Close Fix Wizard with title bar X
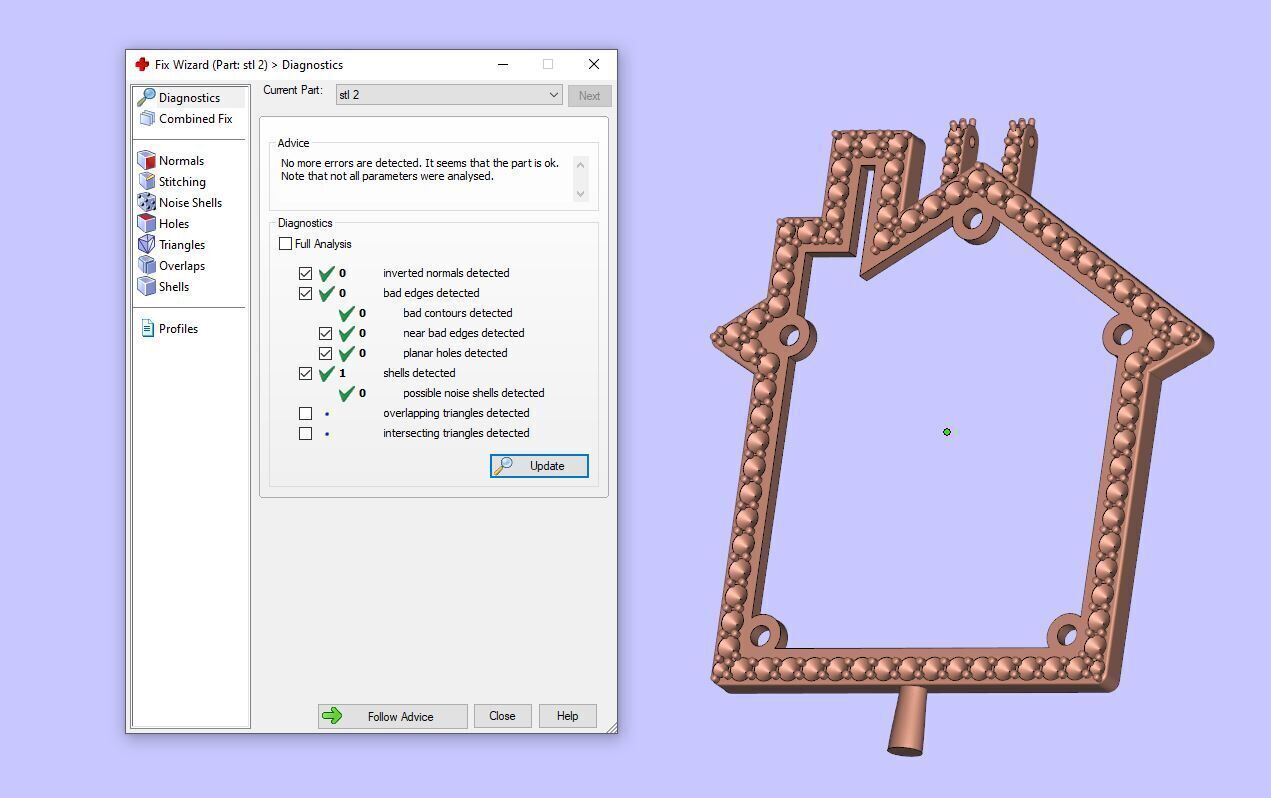The image size is (1271, 798). [x=594, y=64]
